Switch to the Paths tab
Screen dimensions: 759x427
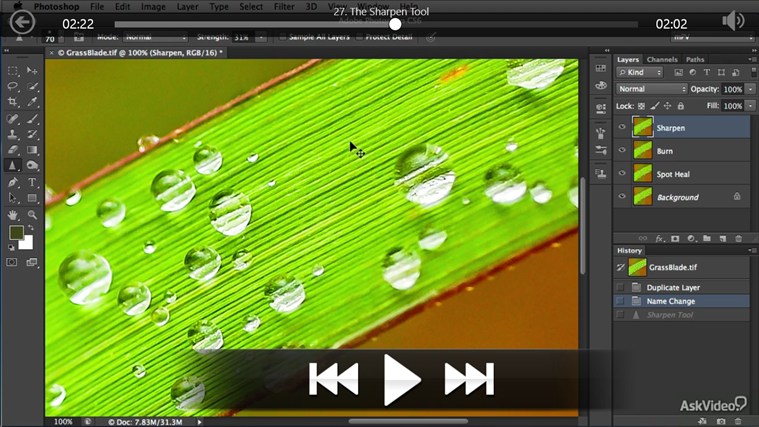(695, 59)
